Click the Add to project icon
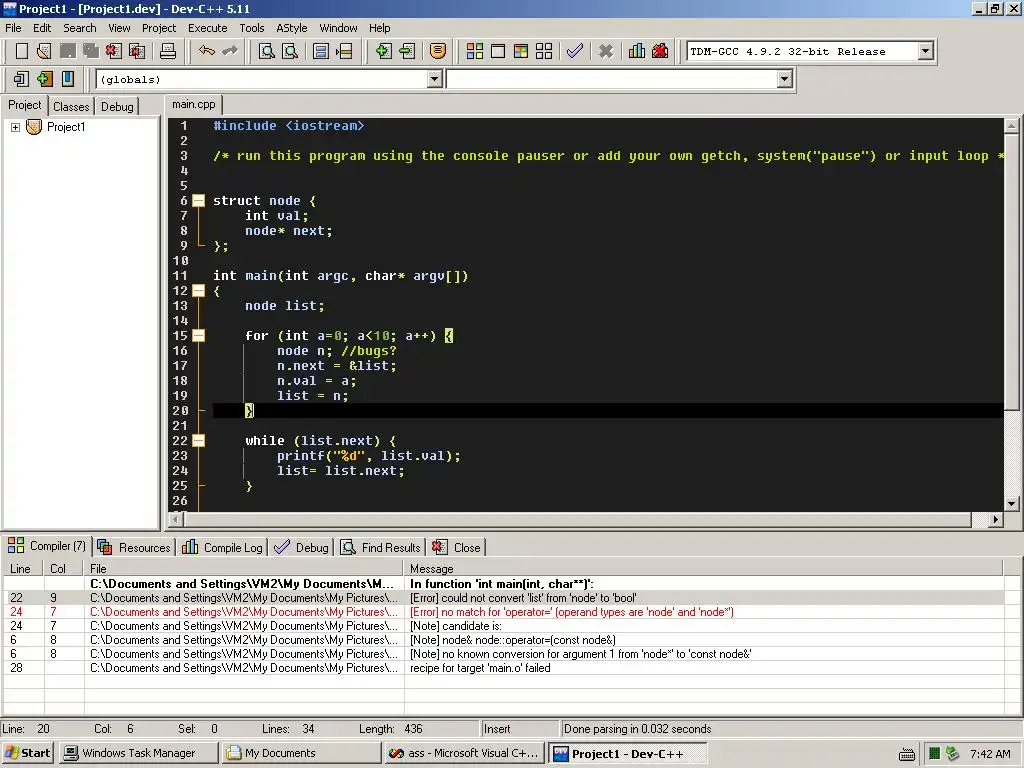 (x=383, y=51)
